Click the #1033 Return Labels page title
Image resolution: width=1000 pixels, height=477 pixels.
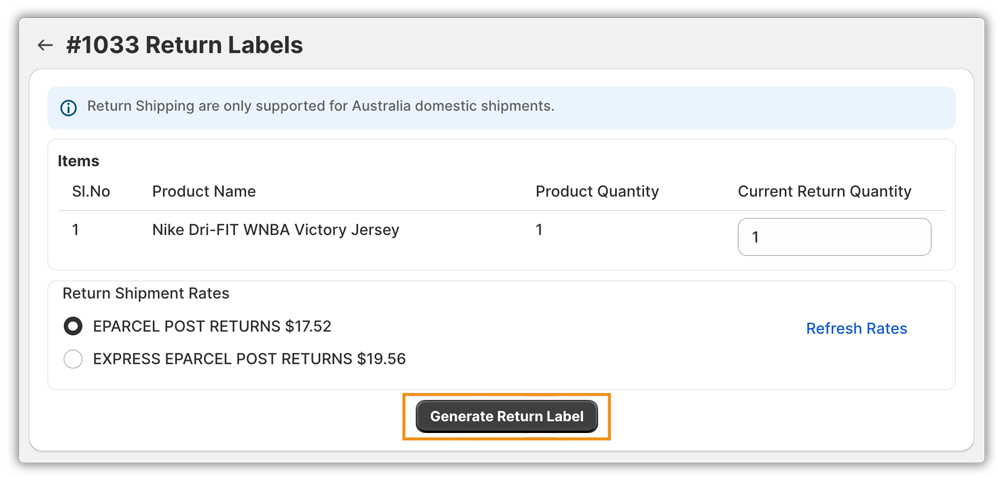[x=184, y=45]
